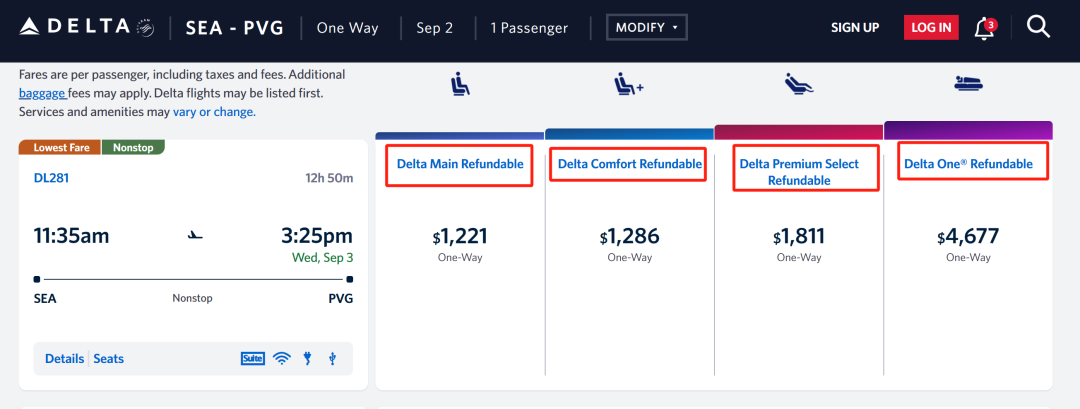Click the power outlet amenity icon

[x=308, y=358]
